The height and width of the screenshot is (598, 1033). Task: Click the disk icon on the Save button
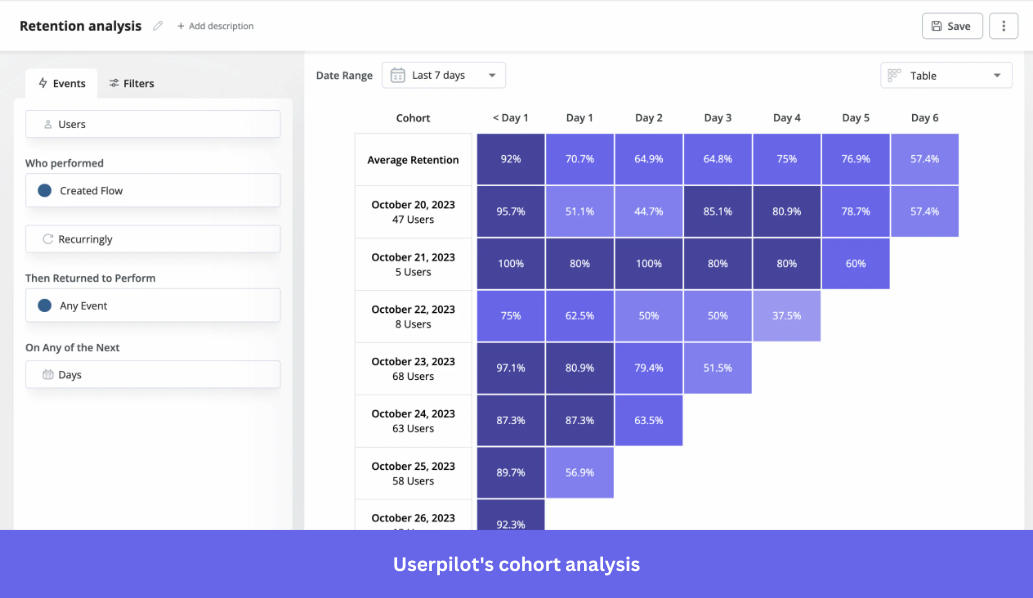click(937, 25)
